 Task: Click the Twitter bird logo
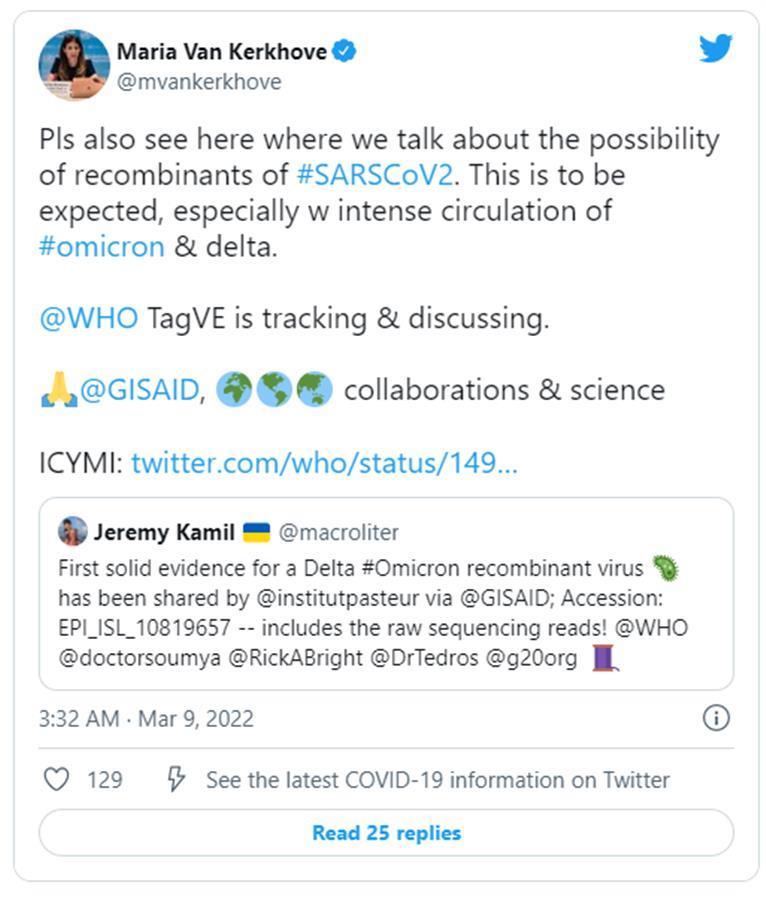click(x=715, y=49)
